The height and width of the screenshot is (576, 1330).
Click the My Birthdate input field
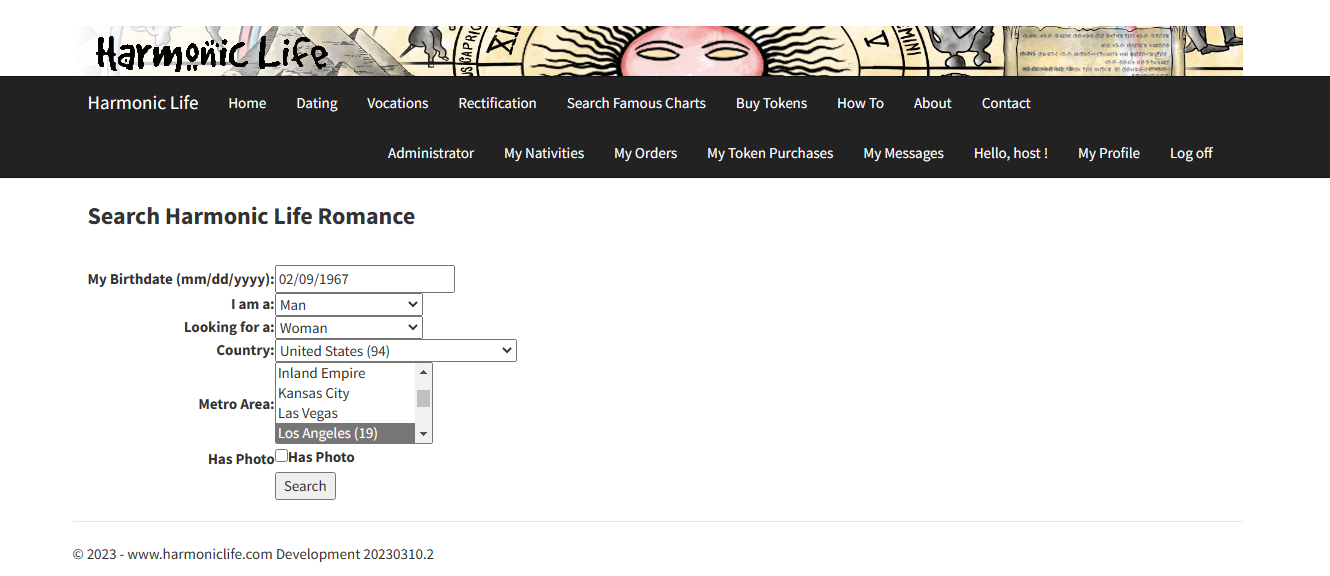364,279
